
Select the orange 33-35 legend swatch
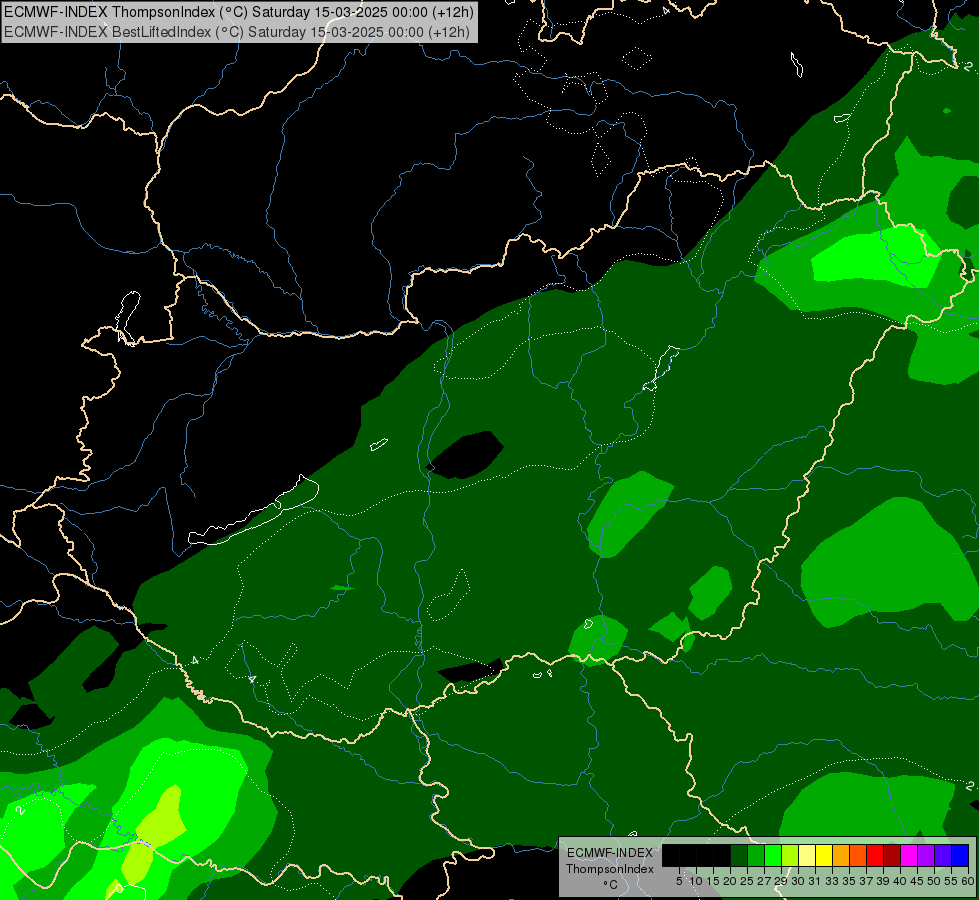[x=841, y=855]
